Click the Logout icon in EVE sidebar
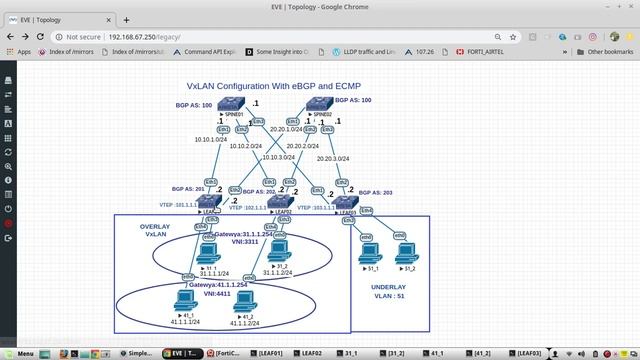 pos(8,238)
